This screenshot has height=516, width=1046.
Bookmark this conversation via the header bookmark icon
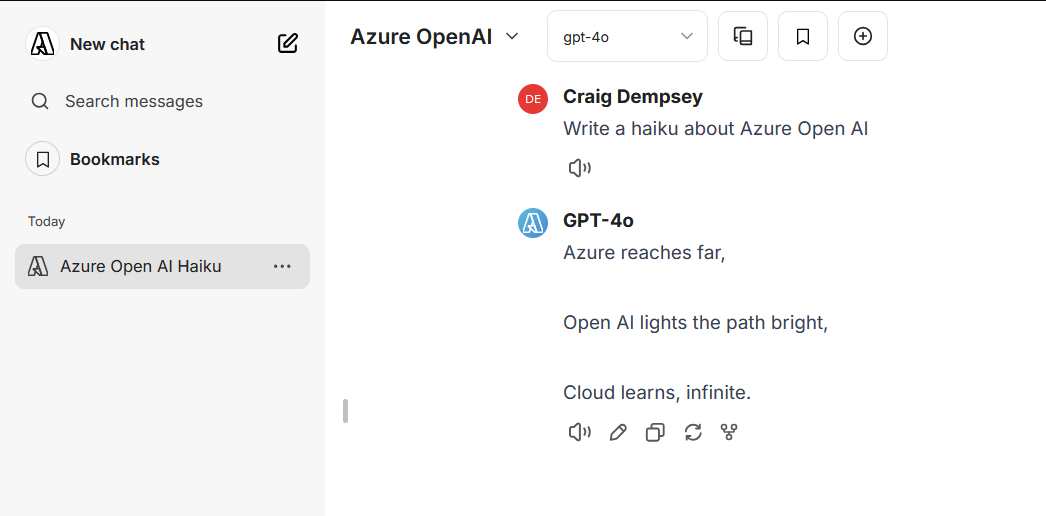point(803,36)
